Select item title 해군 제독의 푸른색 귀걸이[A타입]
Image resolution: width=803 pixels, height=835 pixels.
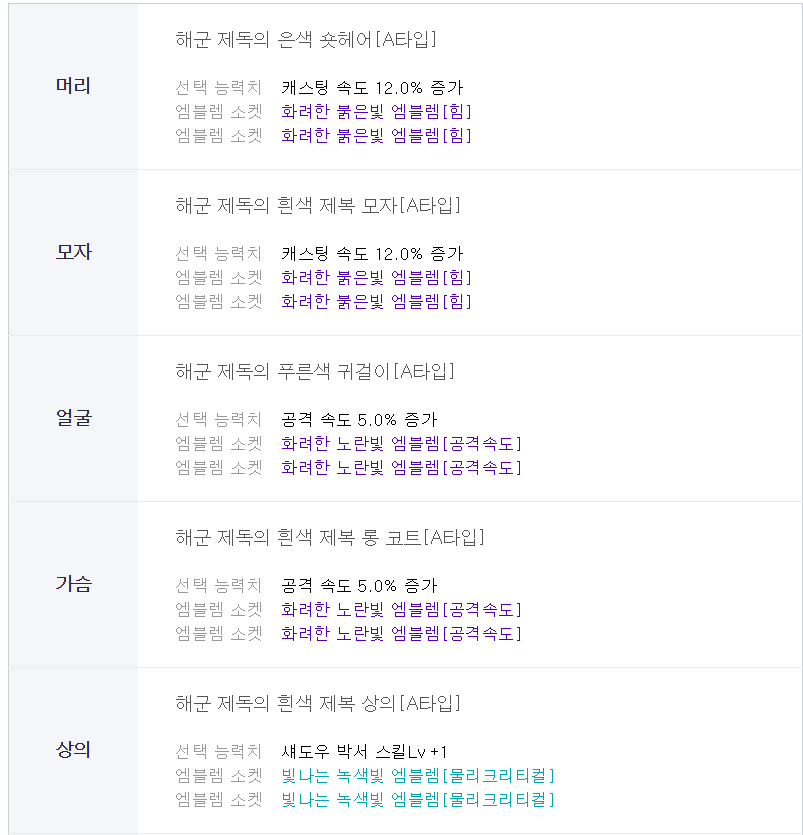click(315, 372)
